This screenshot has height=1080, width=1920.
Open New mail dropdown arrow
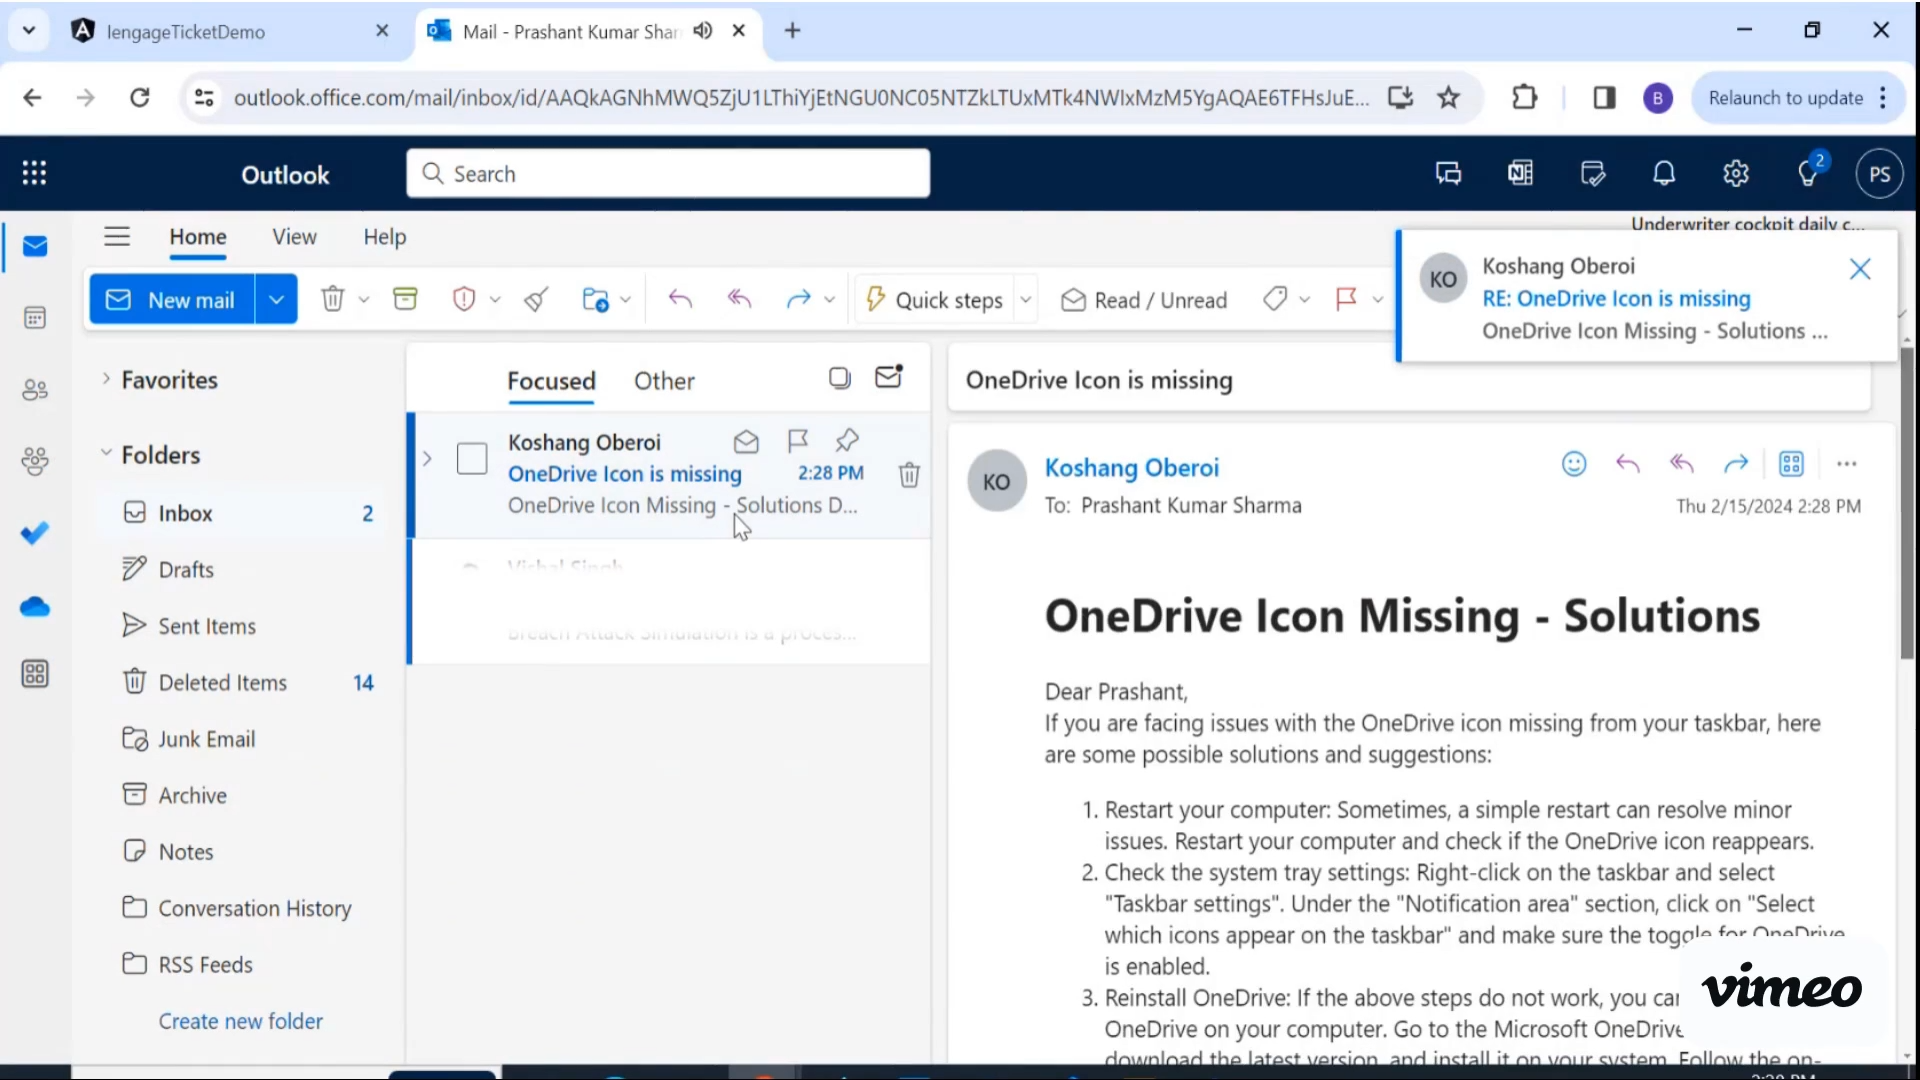click(276, 299)
